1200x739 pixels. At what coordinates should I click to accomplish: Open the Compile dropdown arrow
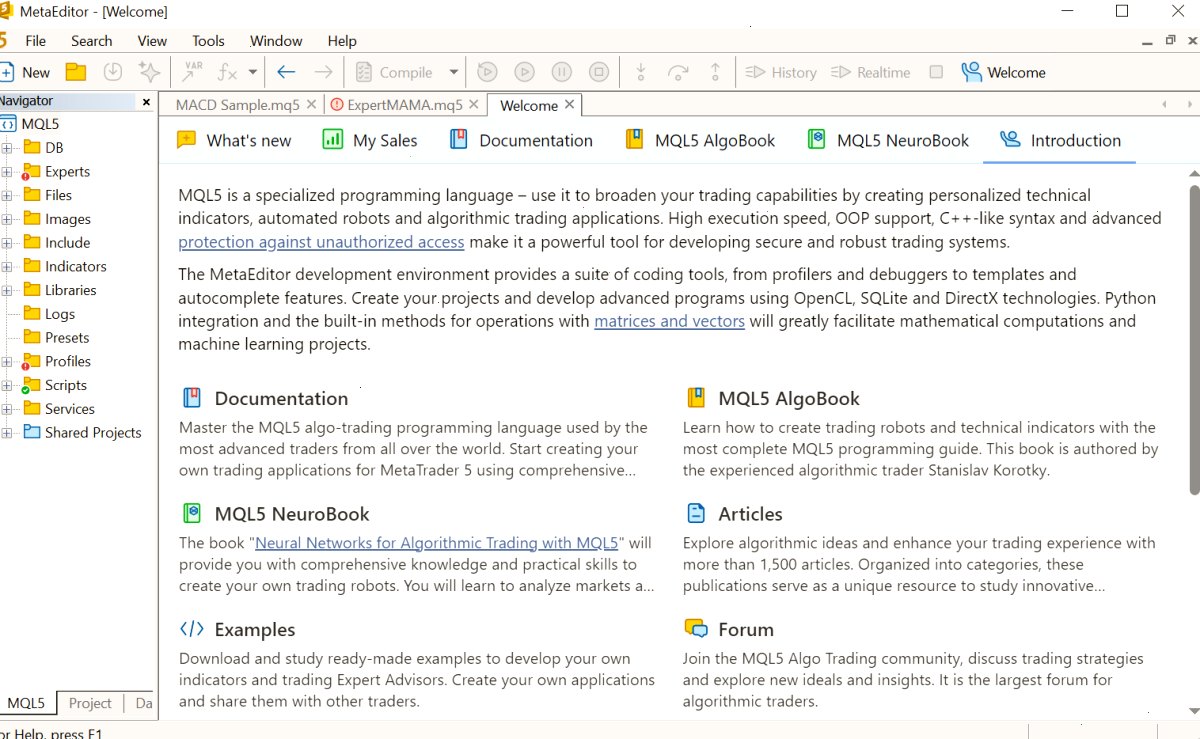coord(453,72)
